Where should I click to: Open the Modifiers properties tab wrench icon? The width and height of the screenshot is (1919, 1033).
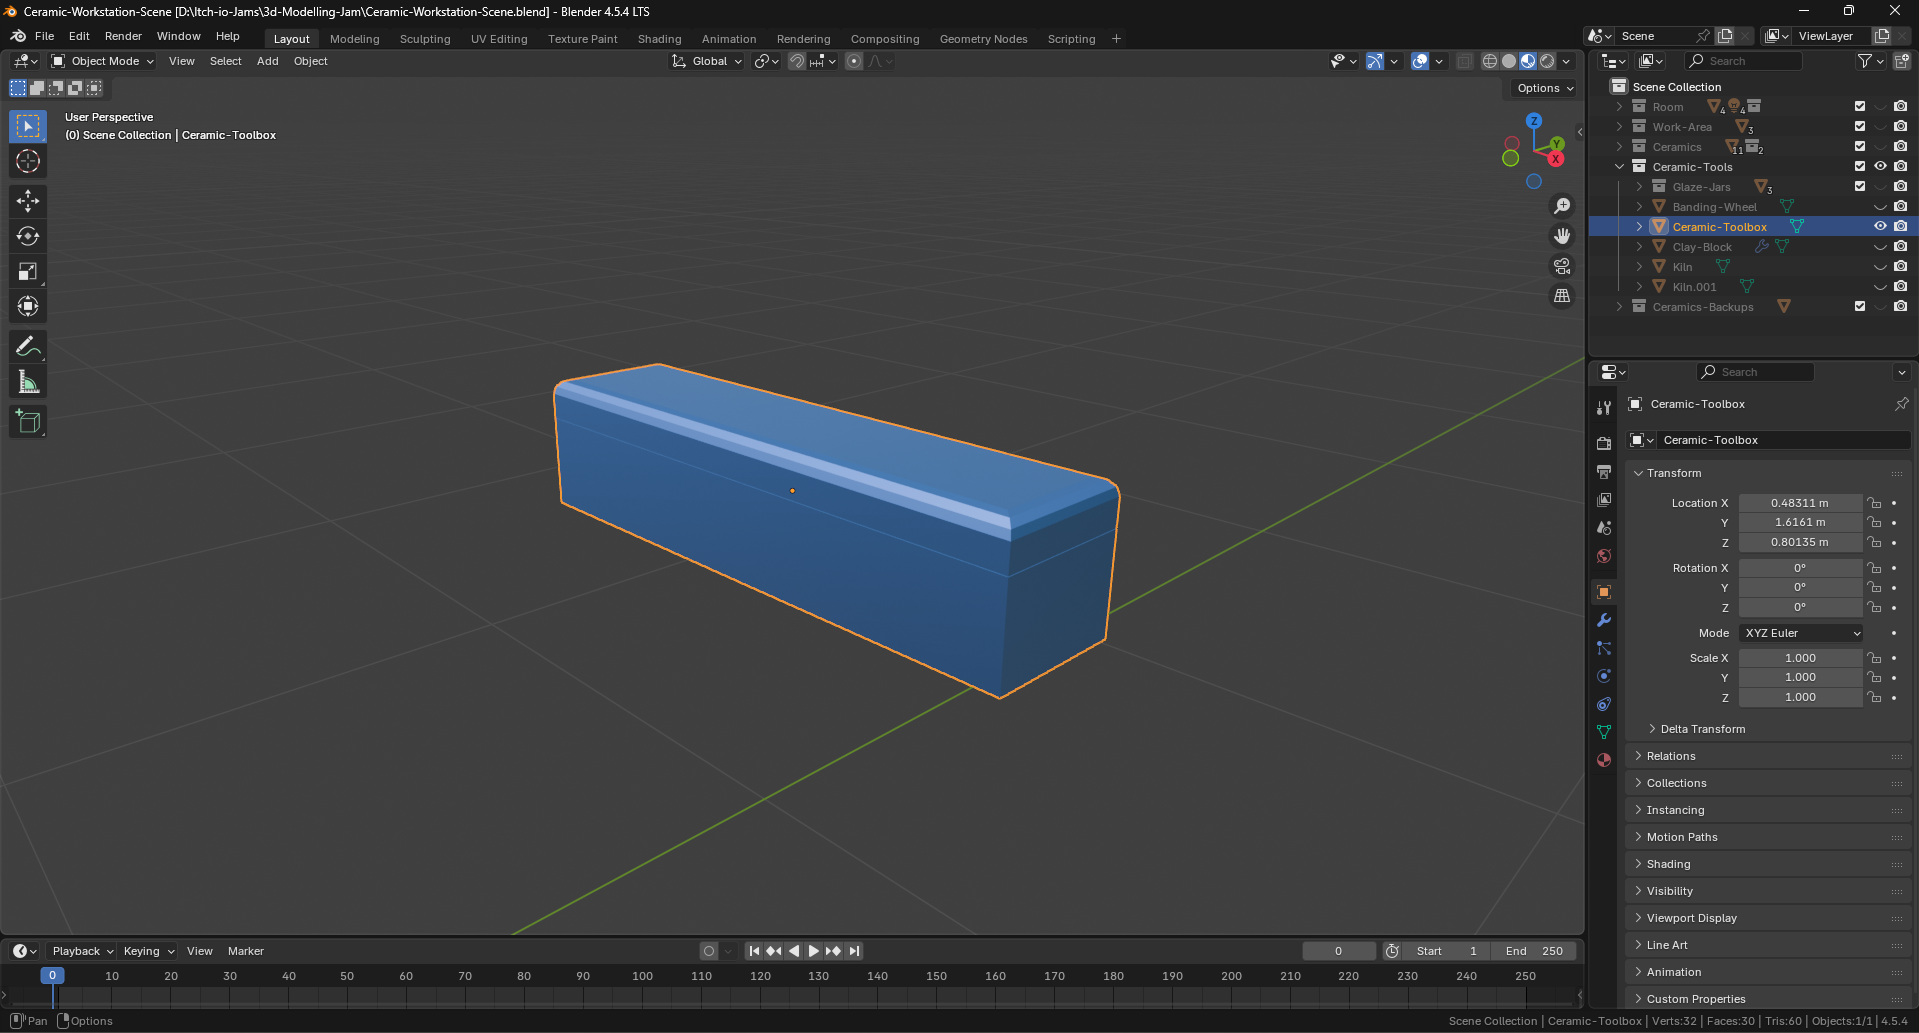click(x=1604, y=620)
